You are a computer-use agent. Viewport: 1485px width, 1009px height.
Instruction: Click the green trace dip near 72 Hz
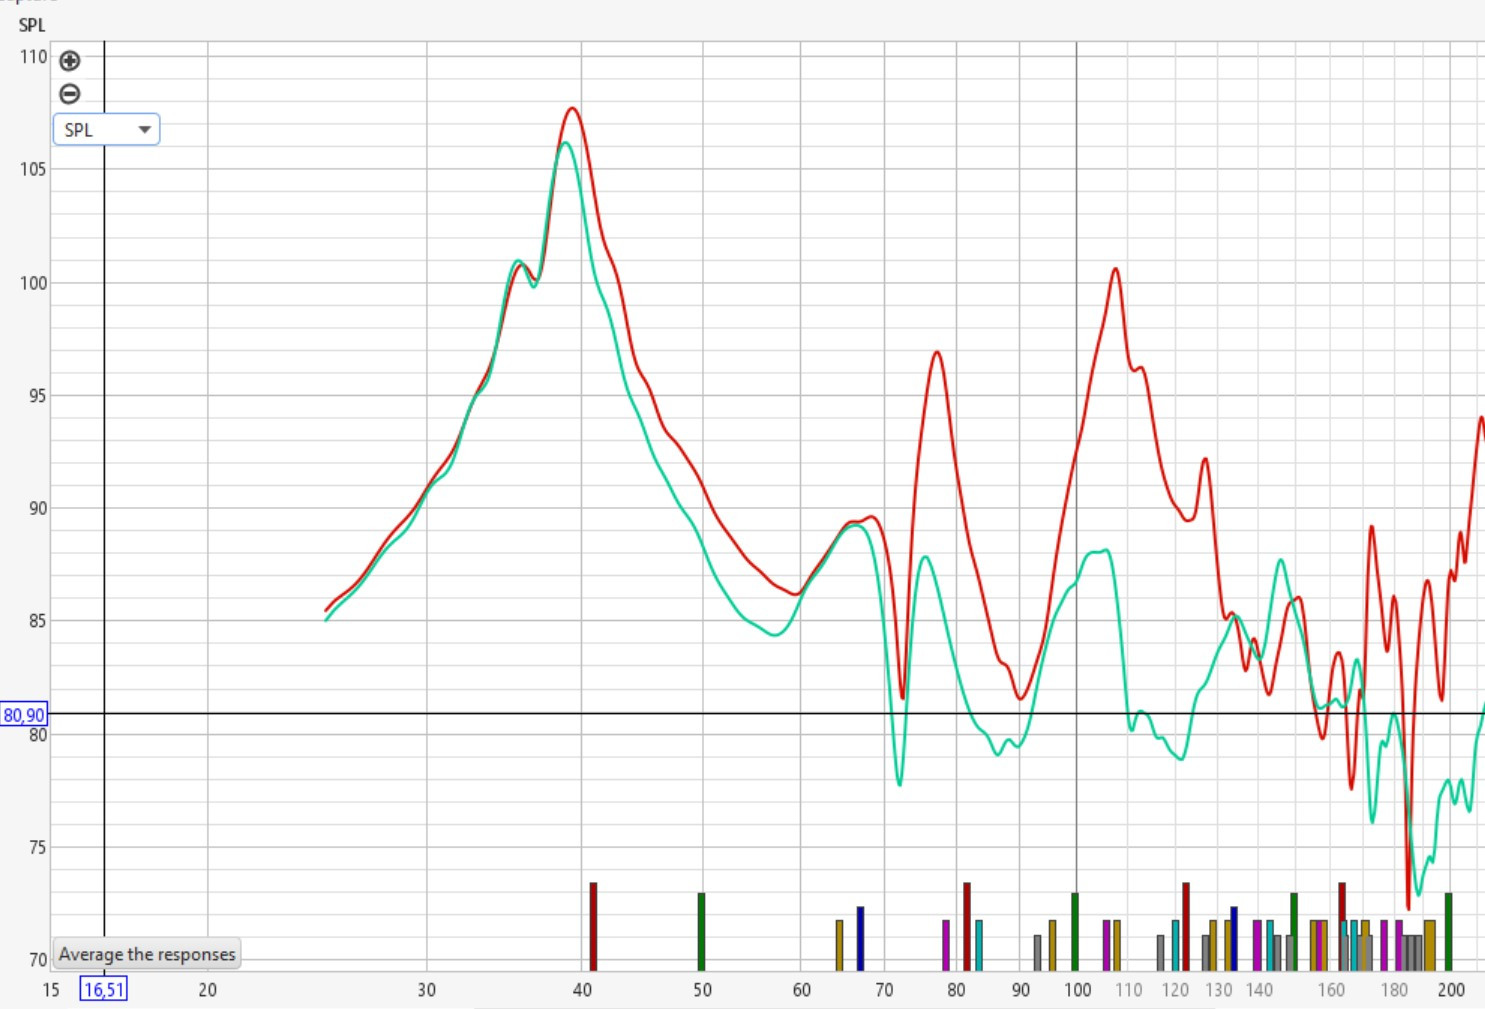pos(899,784)
